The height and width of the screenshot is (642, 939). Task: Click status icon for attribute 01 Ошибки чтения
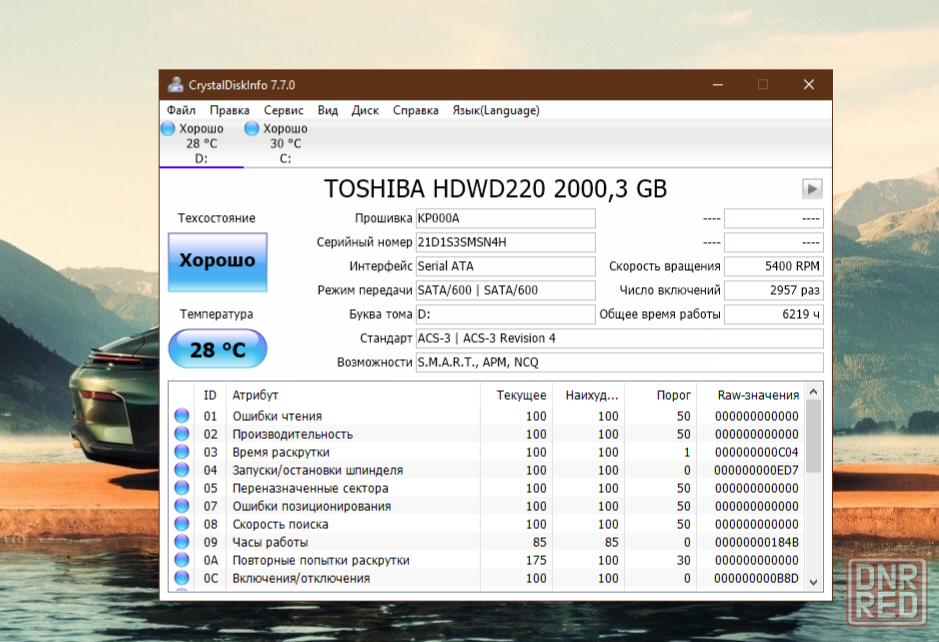(182, 416)
